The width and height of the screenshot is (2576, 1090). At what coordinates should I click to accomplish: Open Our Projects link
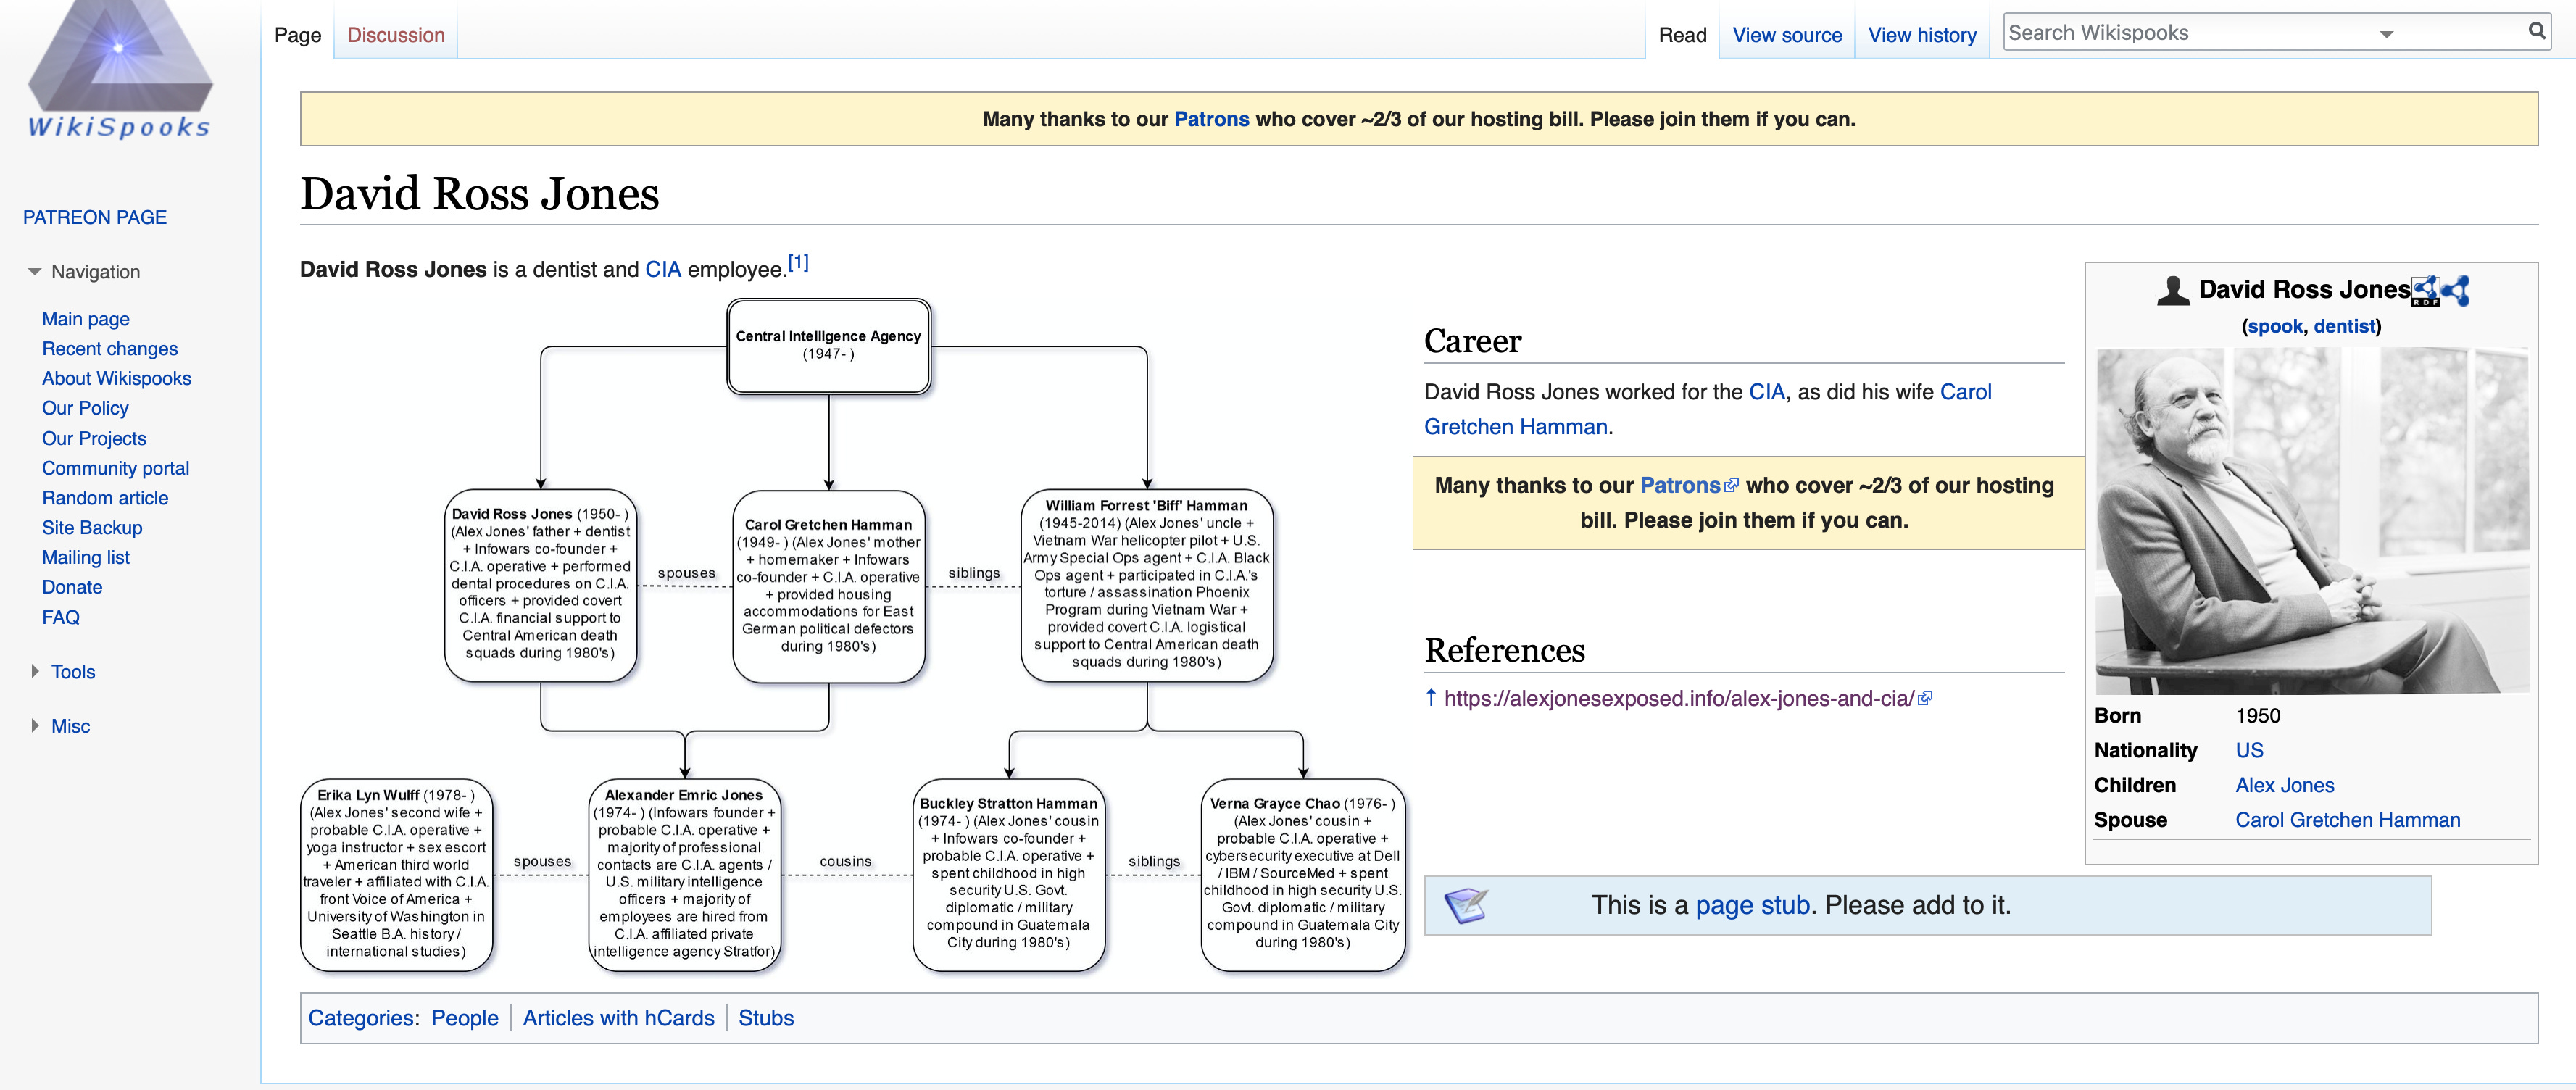coord(94,438)
